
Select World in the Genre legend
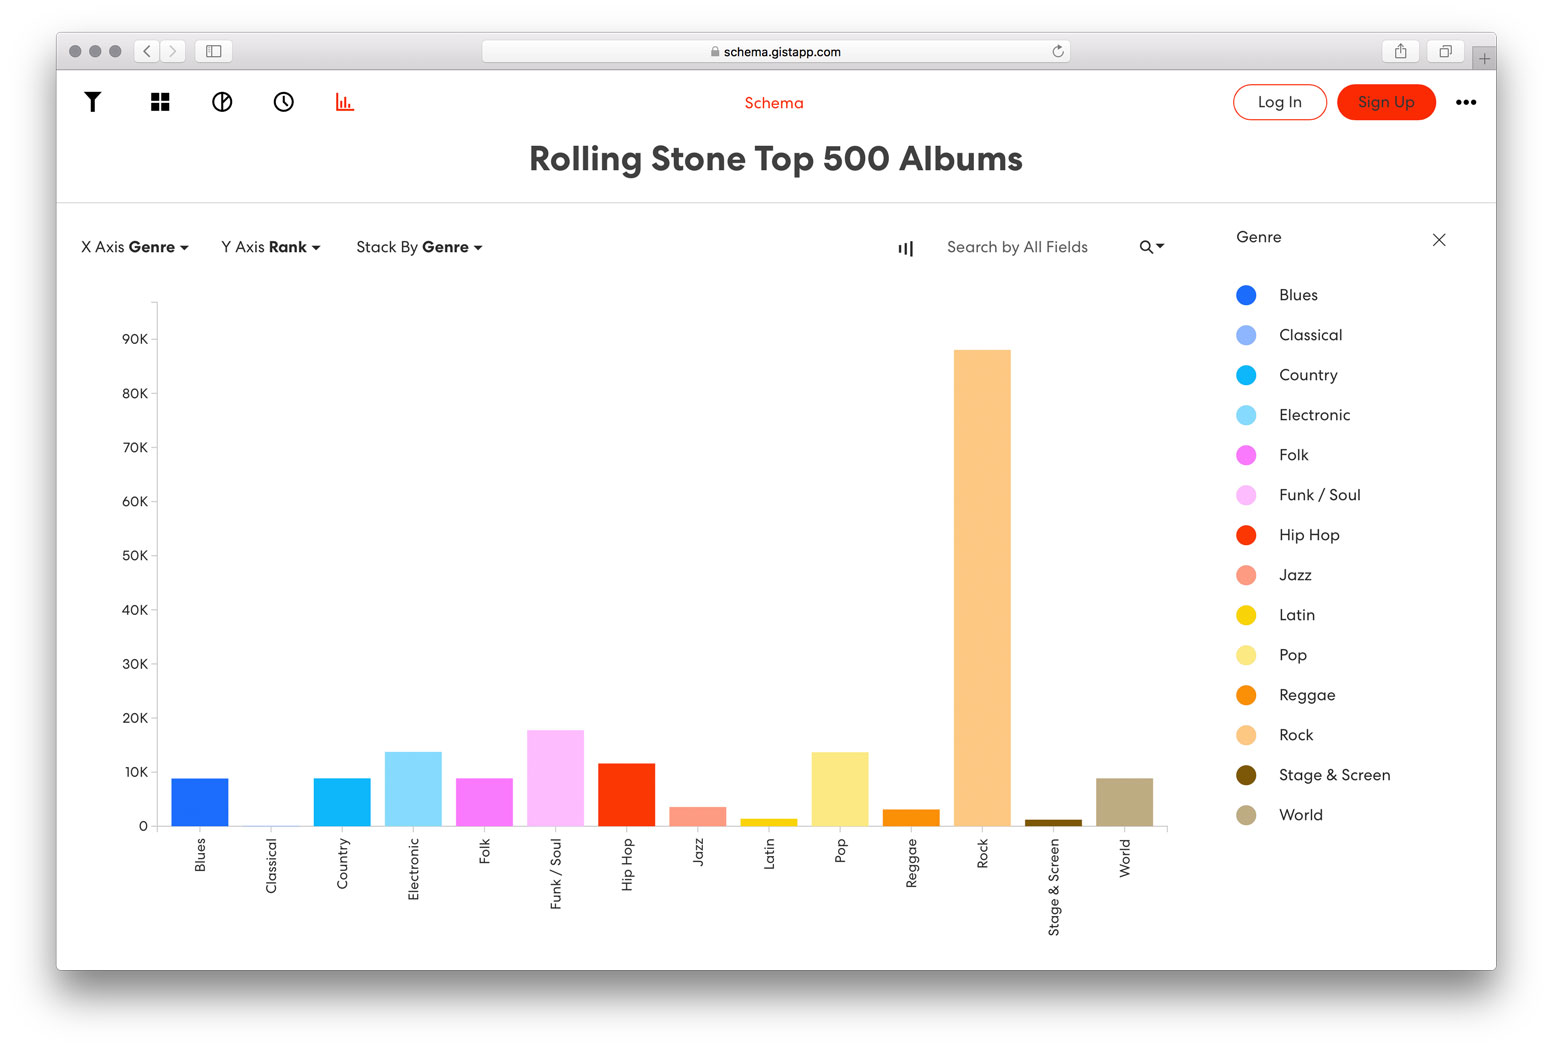1279,815
